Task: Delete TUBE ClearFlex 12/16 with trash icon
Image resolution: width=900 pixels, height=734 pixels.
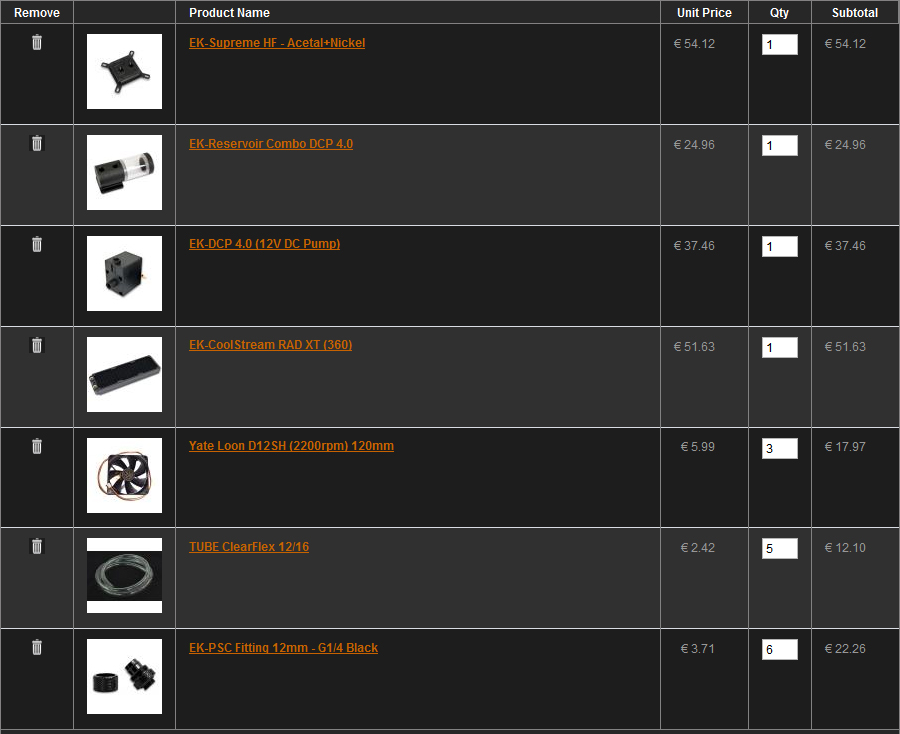Action: tap(37, 546)
